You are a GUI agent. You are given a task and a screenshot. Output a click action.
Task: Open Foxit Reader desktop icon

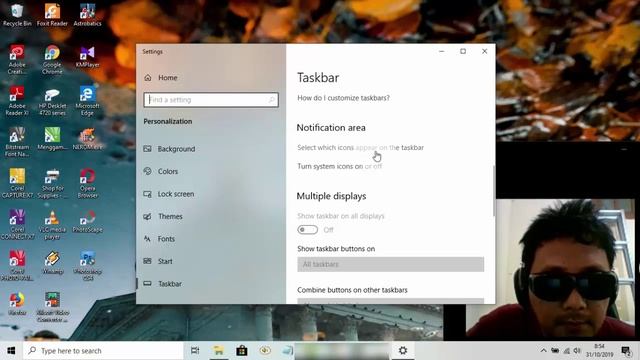click(52, 15)
